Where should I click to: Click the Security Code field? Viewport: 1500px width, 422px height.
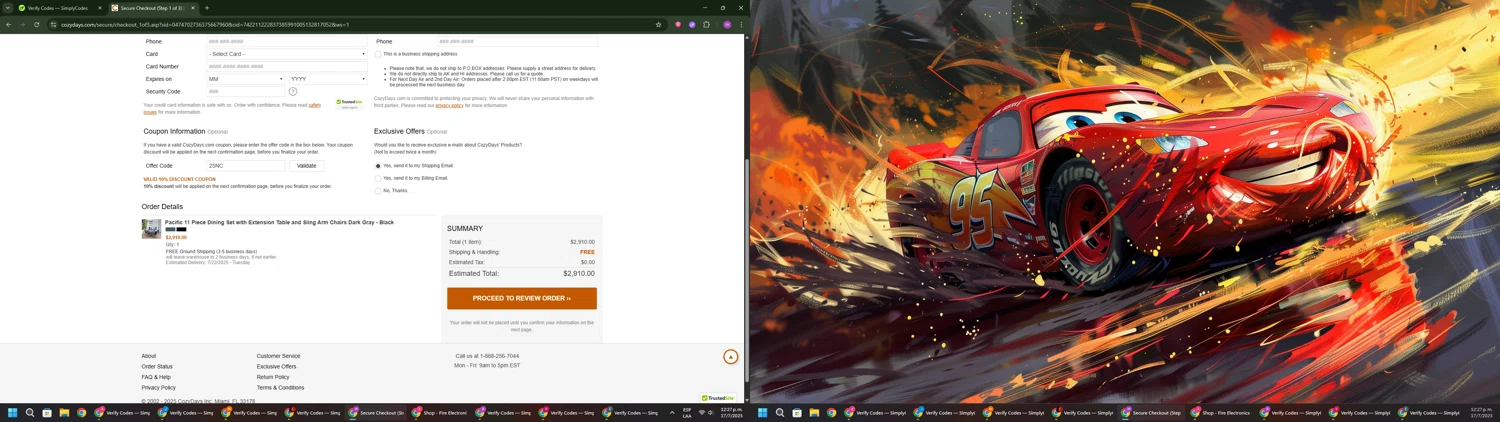pyautogui.click(x=245, y=91)
